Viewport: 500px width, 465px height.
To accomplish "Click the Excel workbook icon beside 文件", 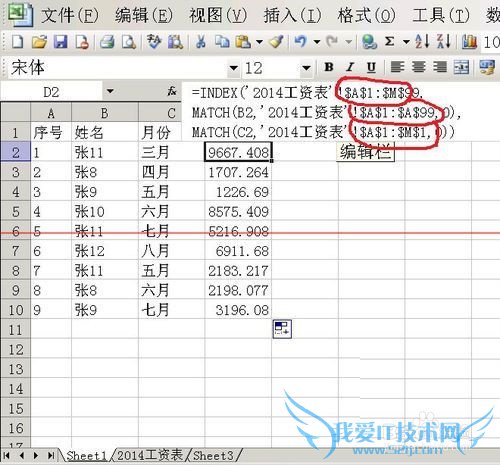I will pos(21,15).
